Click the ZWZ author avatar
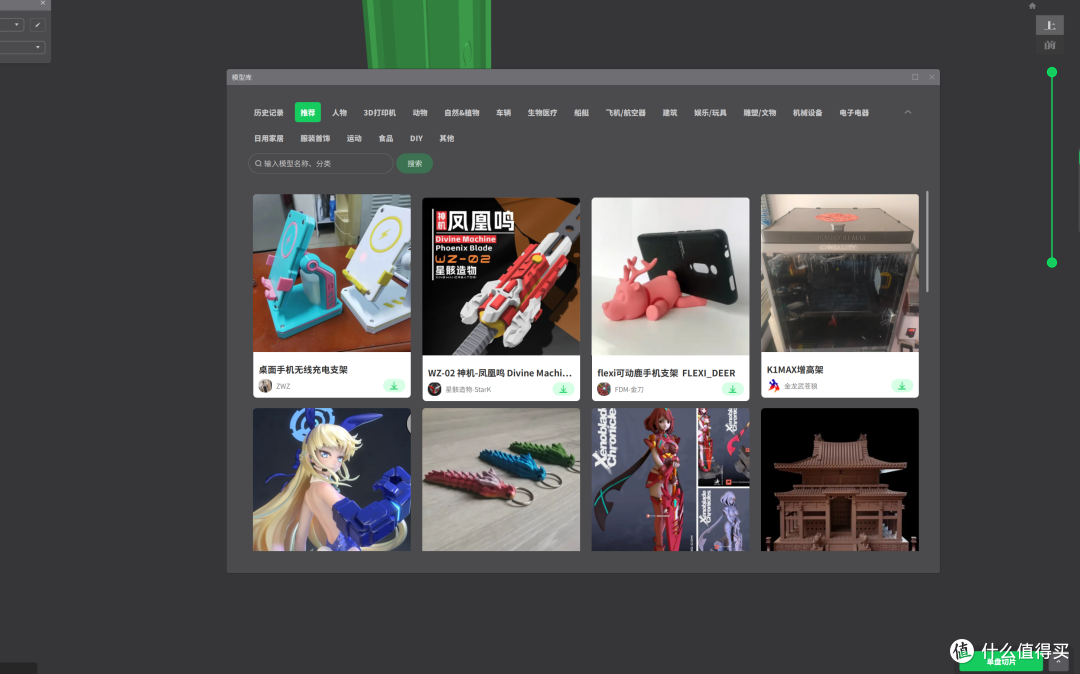 265,386
